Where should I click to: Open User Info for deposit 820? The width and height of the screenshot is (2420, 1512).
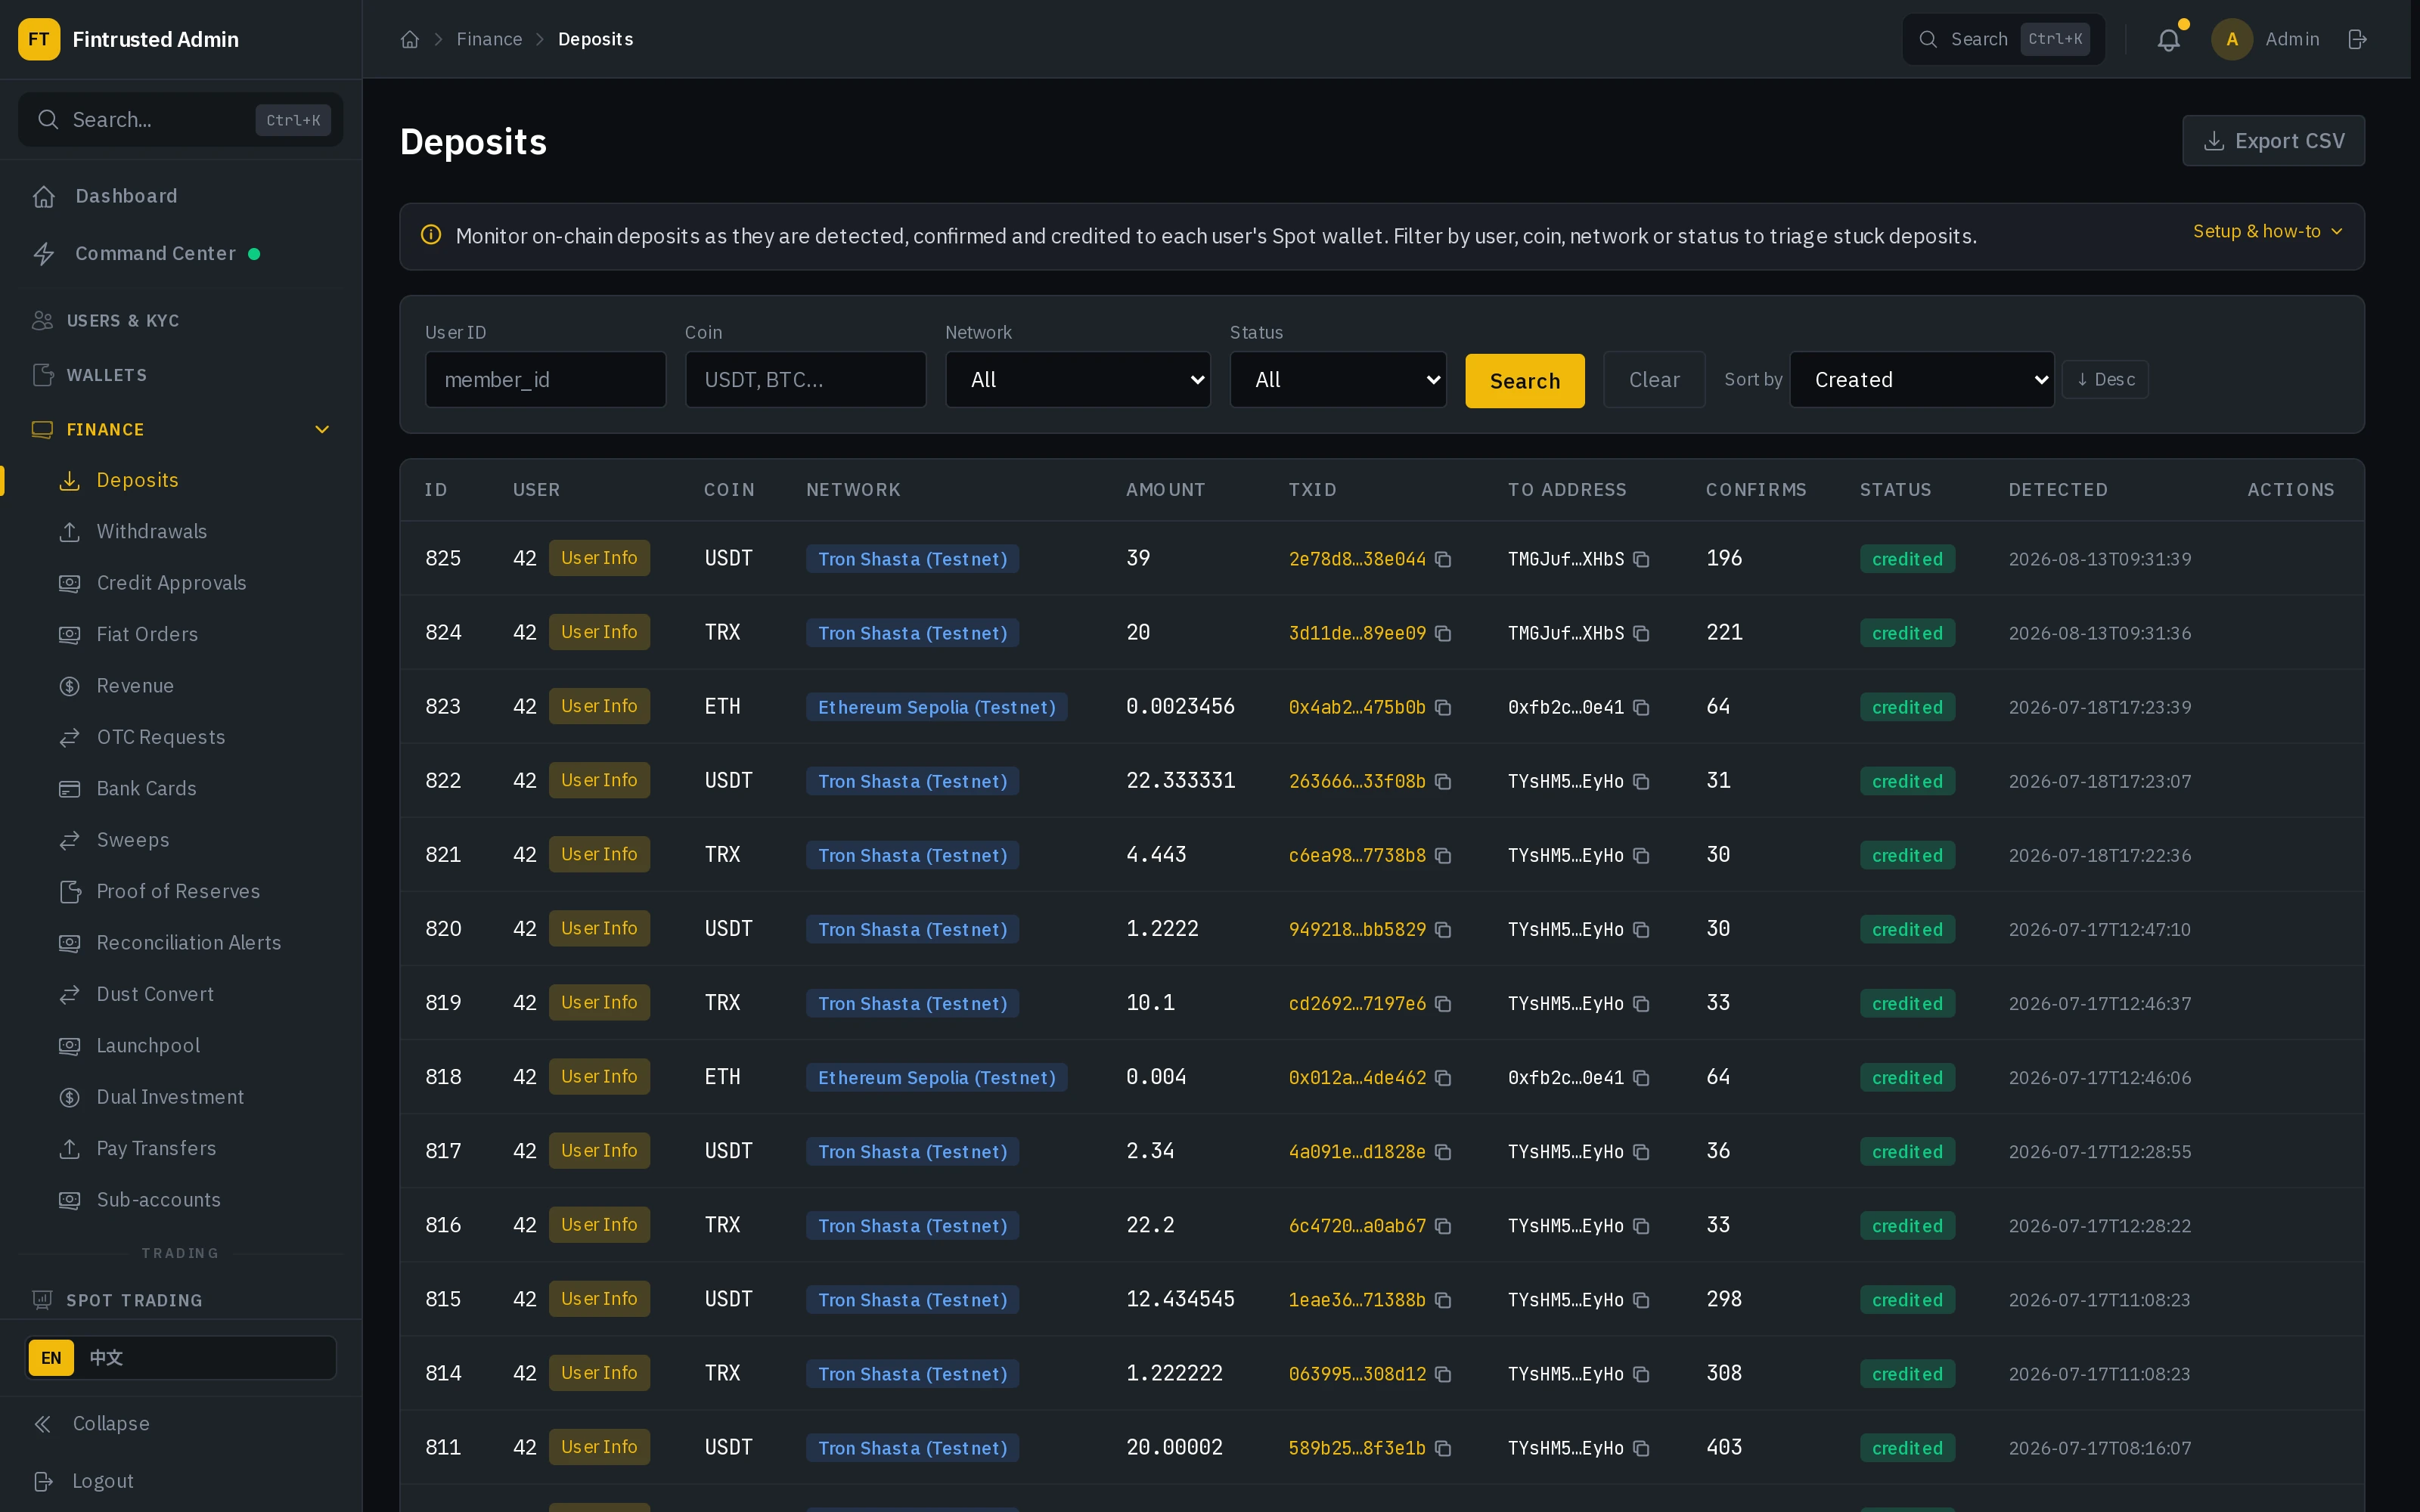(x=599, y=928)
